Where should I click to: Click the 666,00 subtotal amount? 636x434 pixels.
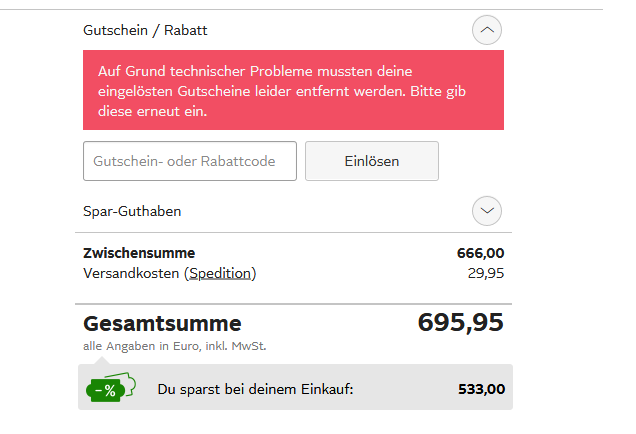click(x=480, y=253)
